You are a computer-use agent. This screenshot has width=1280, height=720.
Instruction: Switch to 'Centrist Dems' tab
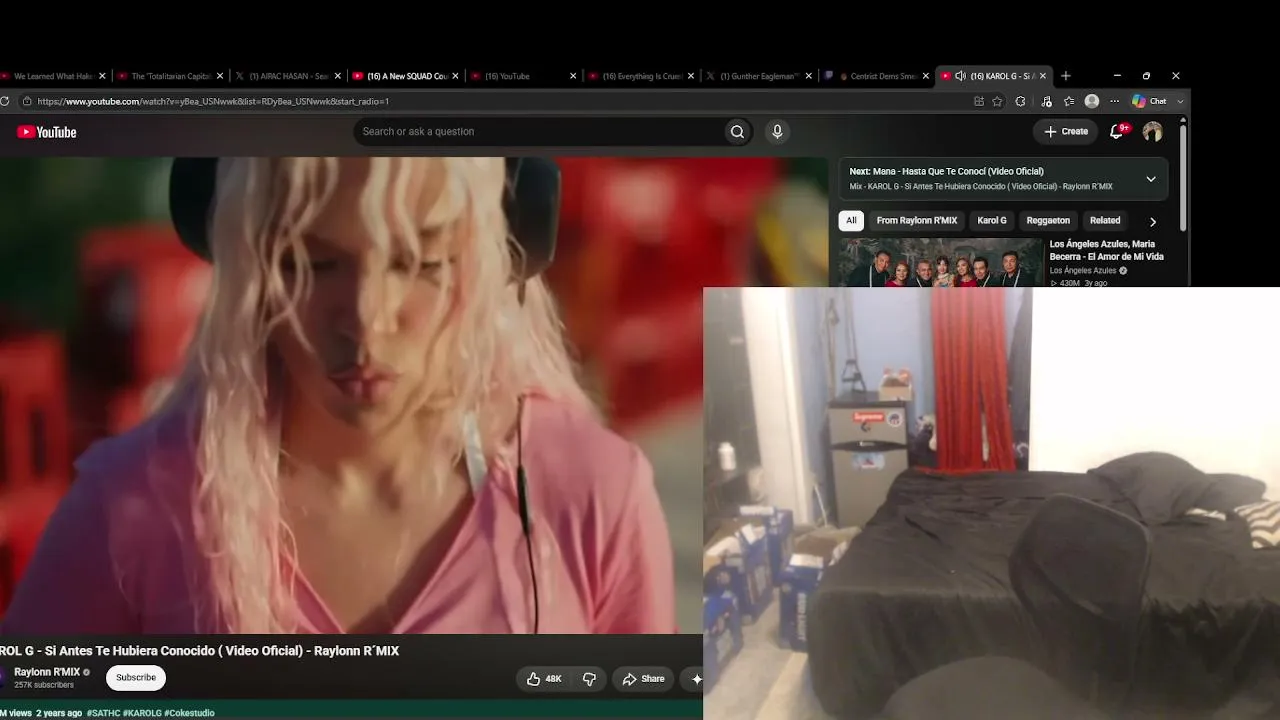tap(877, 76)
